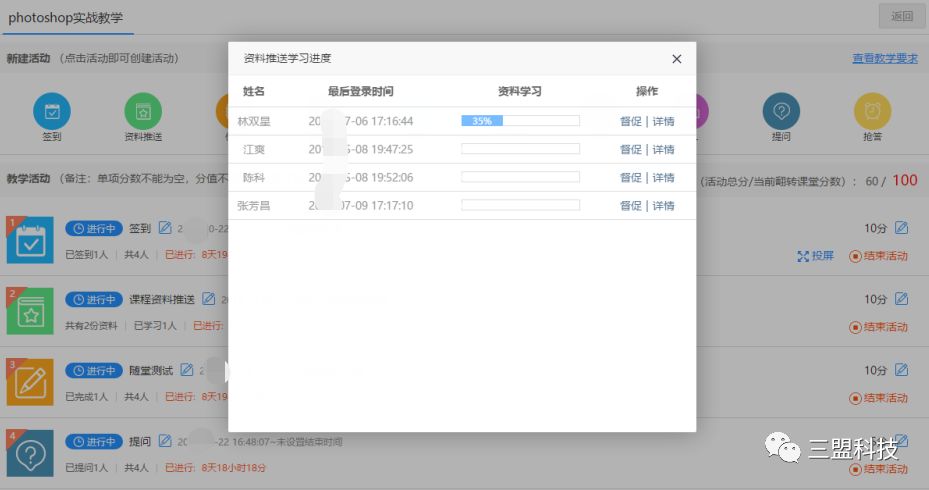This screenshot has height=490, width=929.
Task: Click the 进行中 badge of 签到
Action: (x=94, y=228)
